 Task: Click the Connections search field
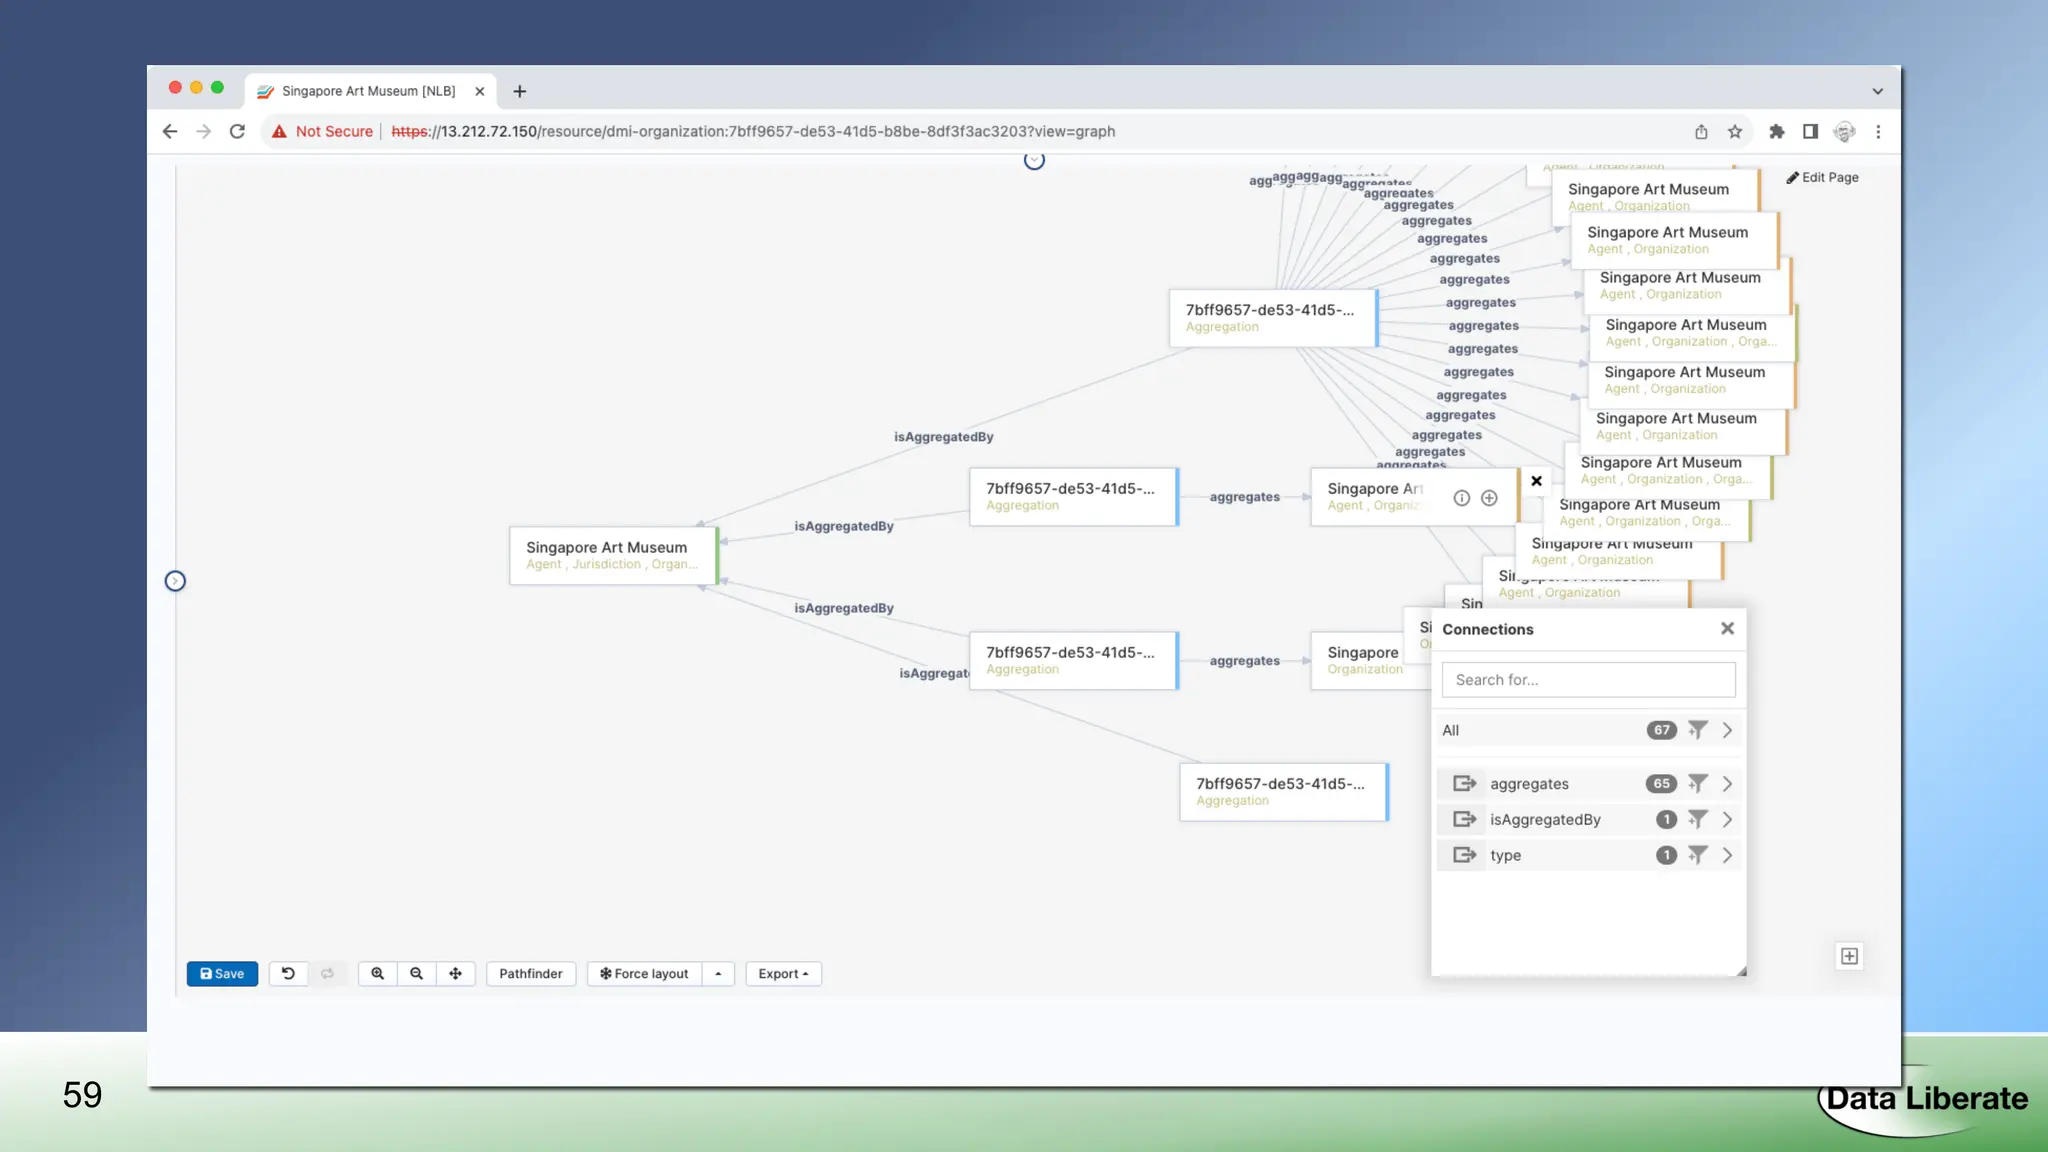[x=1588, y=679]
